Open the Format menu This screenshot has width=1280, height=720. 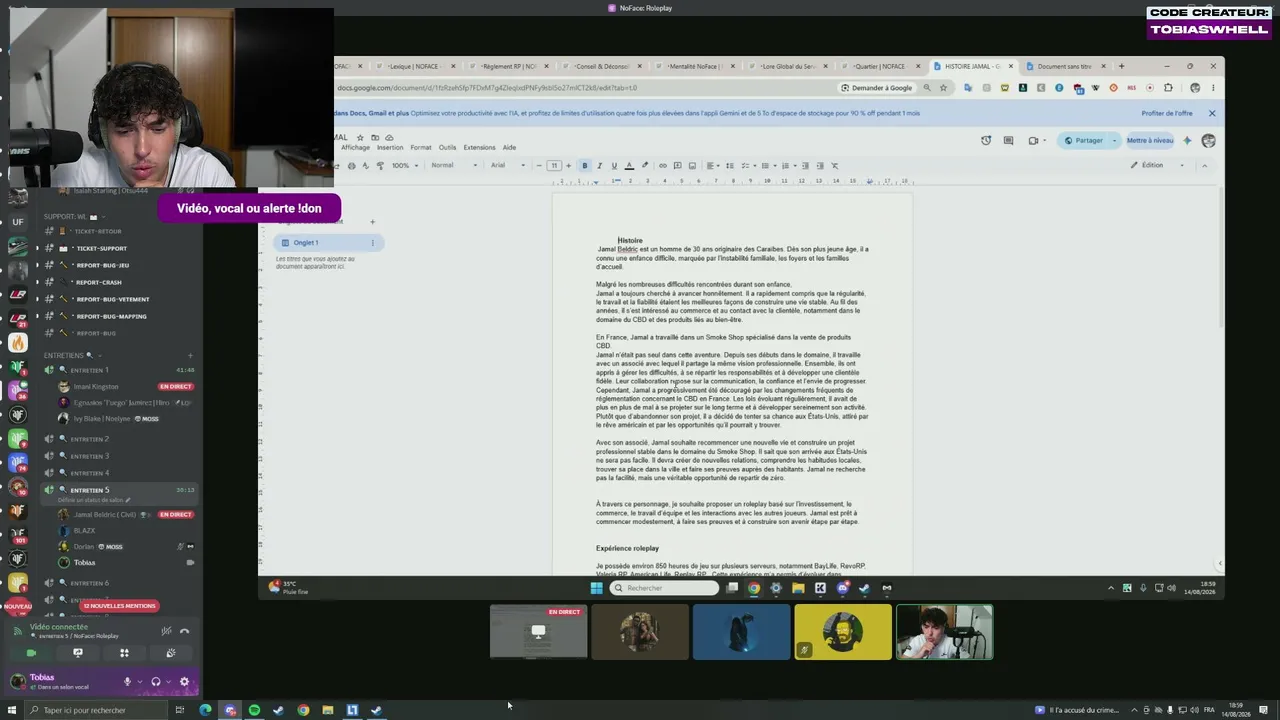421,147
